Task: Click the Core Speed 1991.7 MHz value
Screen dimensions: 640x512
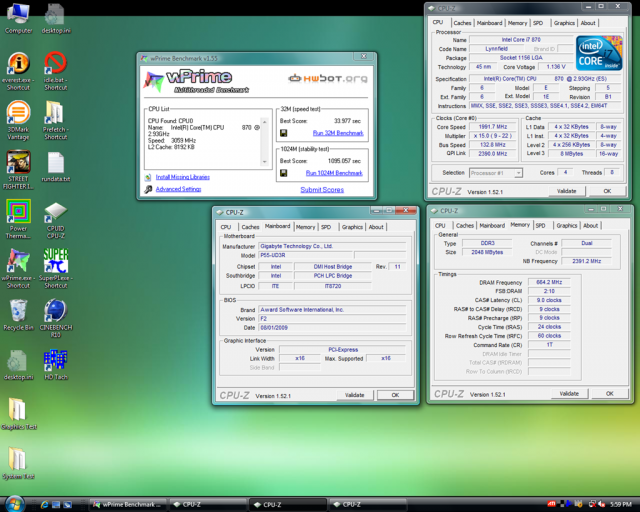Action: [493, 127]
